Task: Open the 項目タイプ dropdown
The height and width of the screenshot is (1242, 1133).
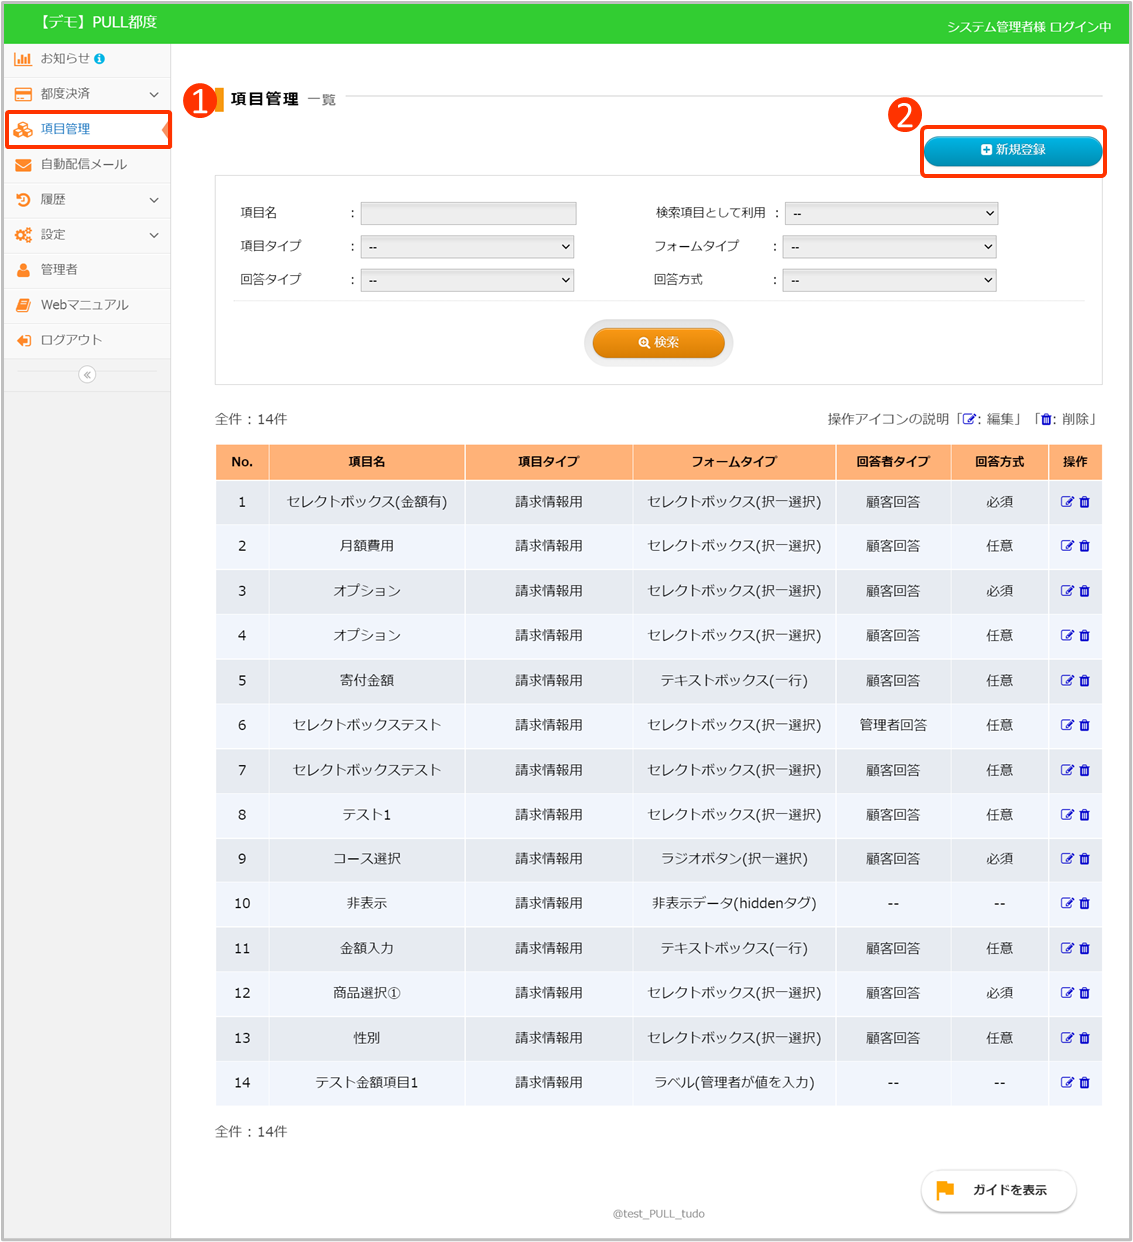Action: pos(467,247)
